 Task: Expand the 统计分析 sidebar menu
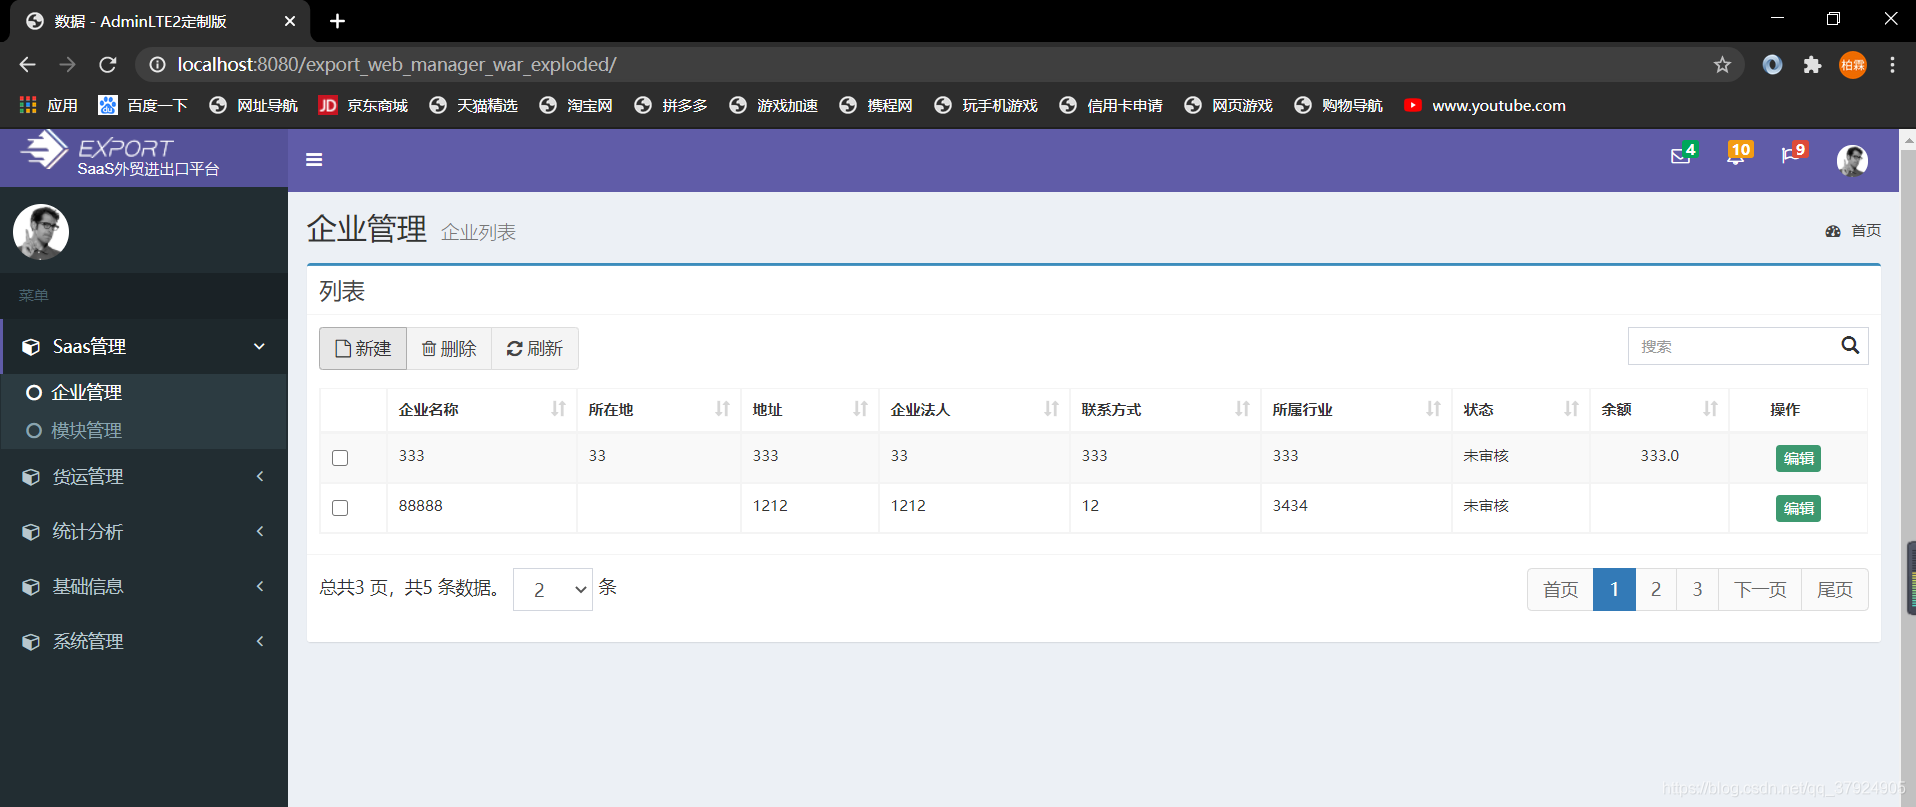tap(144, 531)
